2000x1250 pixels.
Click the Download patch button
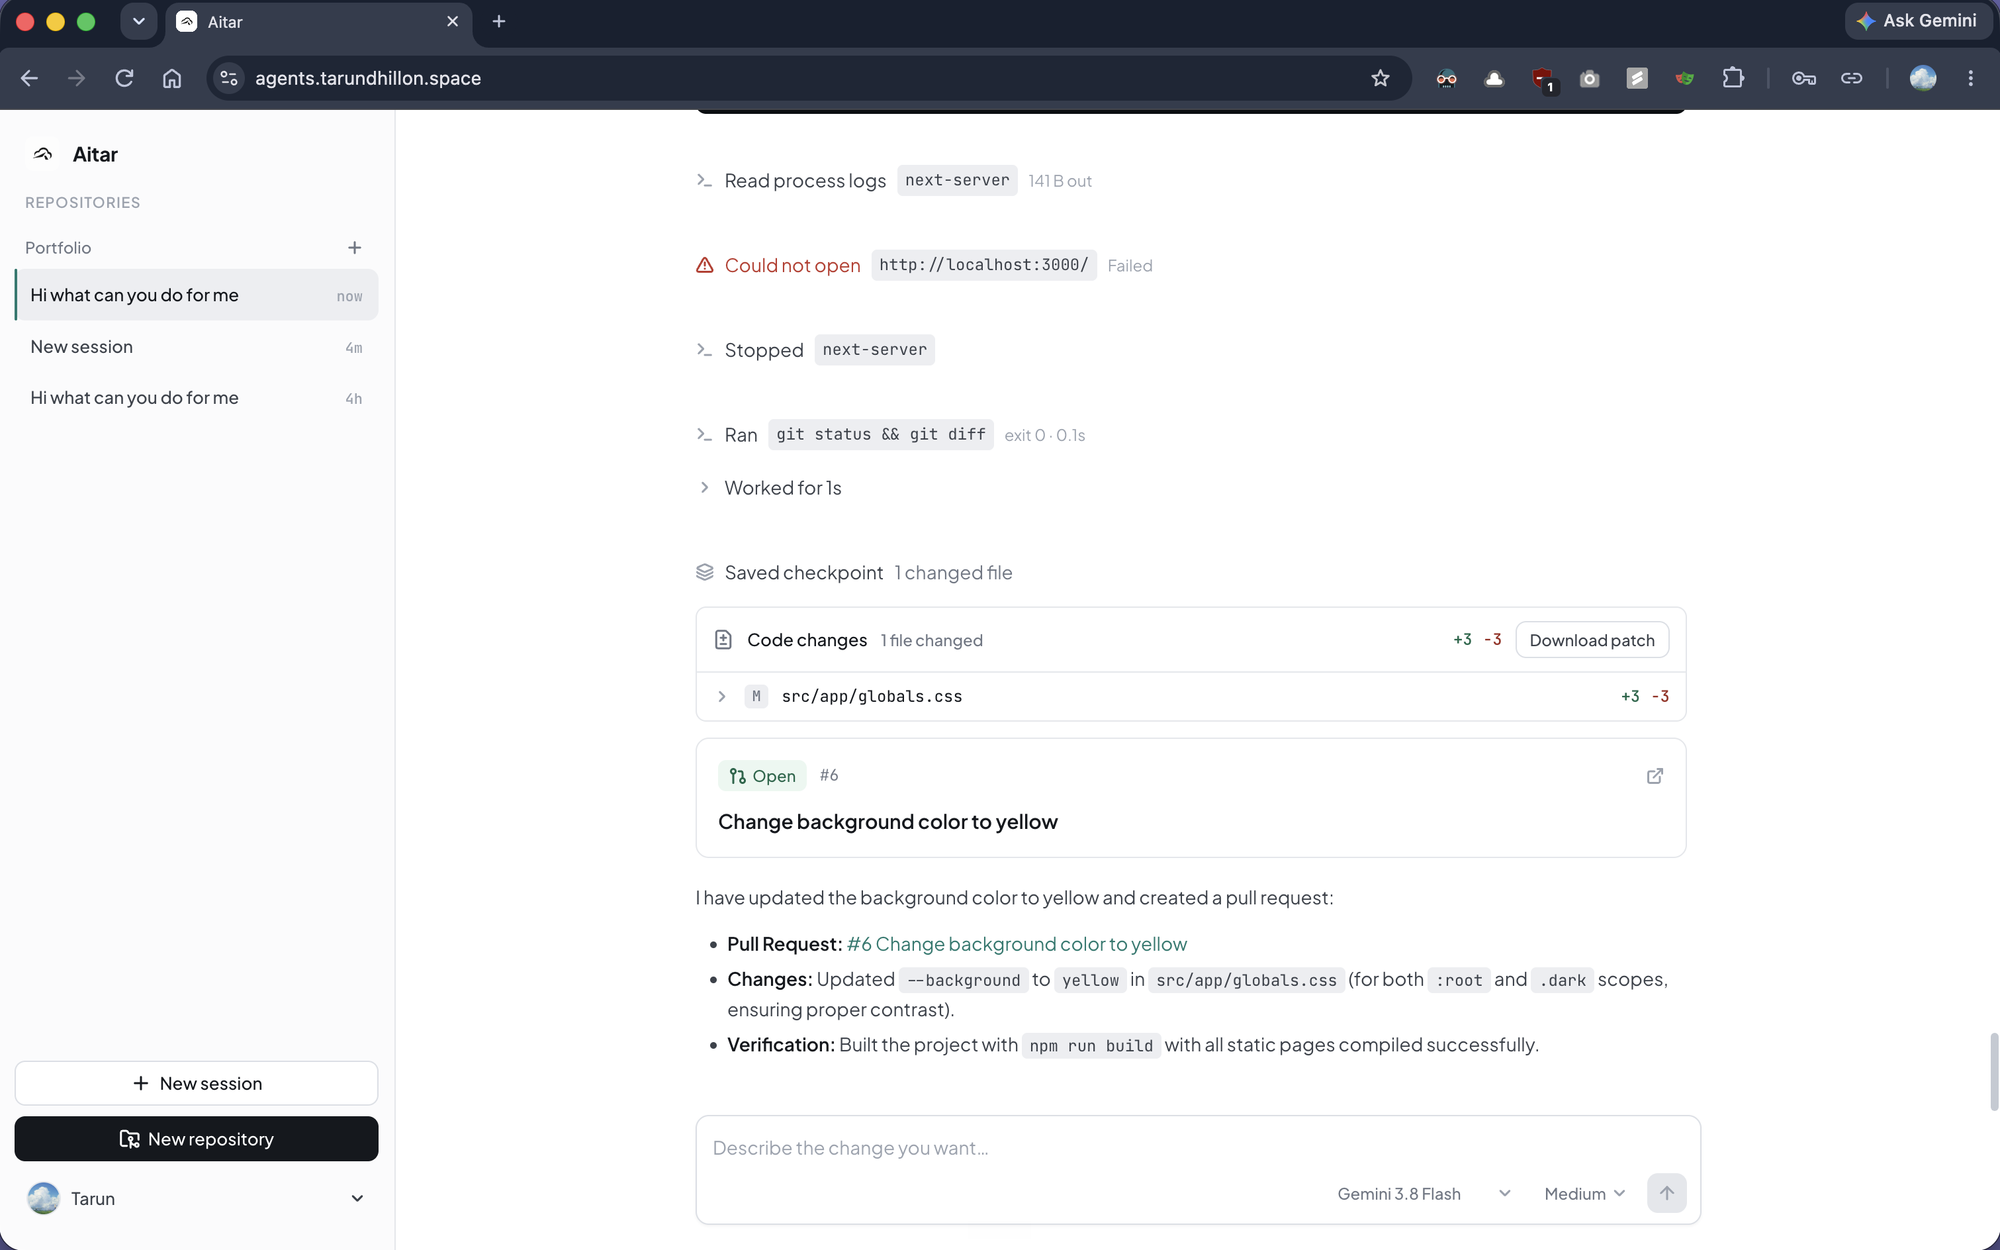(x=1592, y=640)
